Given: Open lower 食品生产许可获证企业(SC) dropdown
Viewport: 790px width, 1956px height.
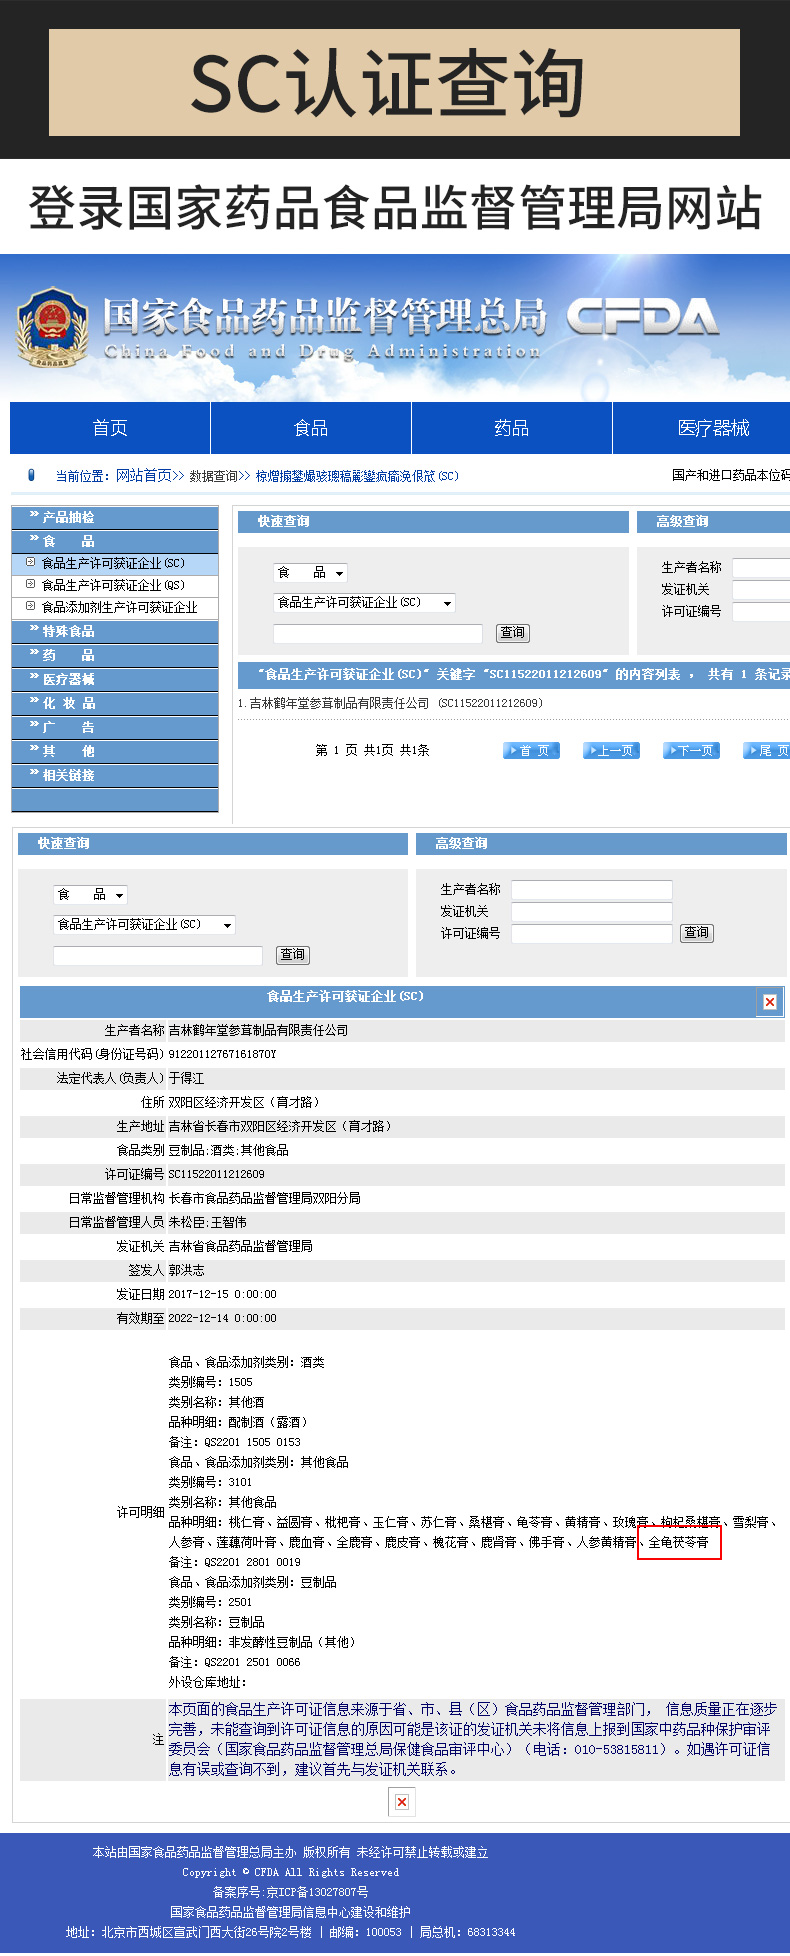Looking at the screenshot, I should click(144, 925).
